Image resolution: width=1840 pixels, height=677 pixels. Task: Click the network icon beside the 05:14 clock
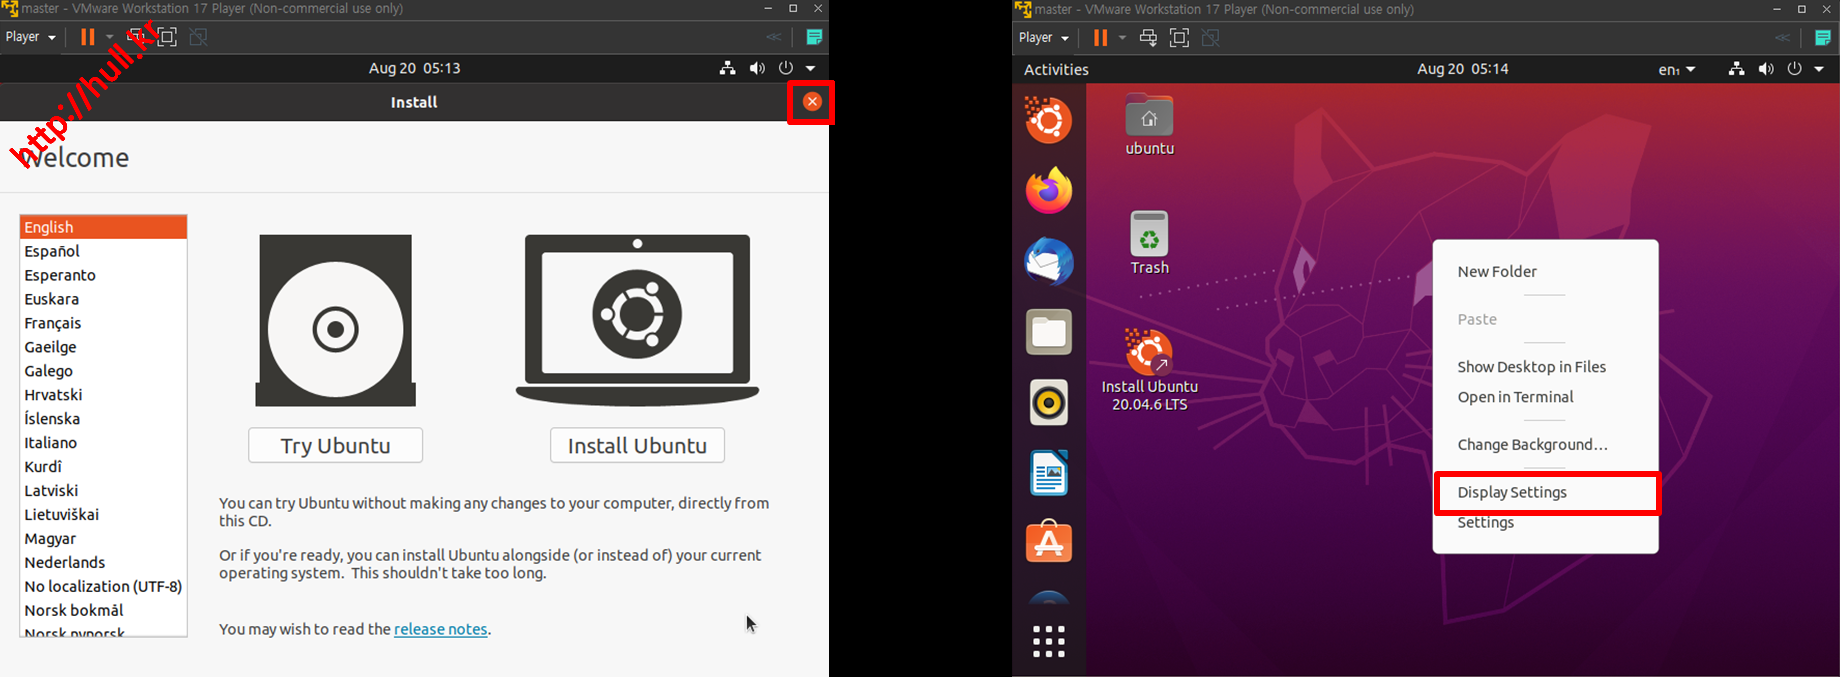(x=1737, y=69)
